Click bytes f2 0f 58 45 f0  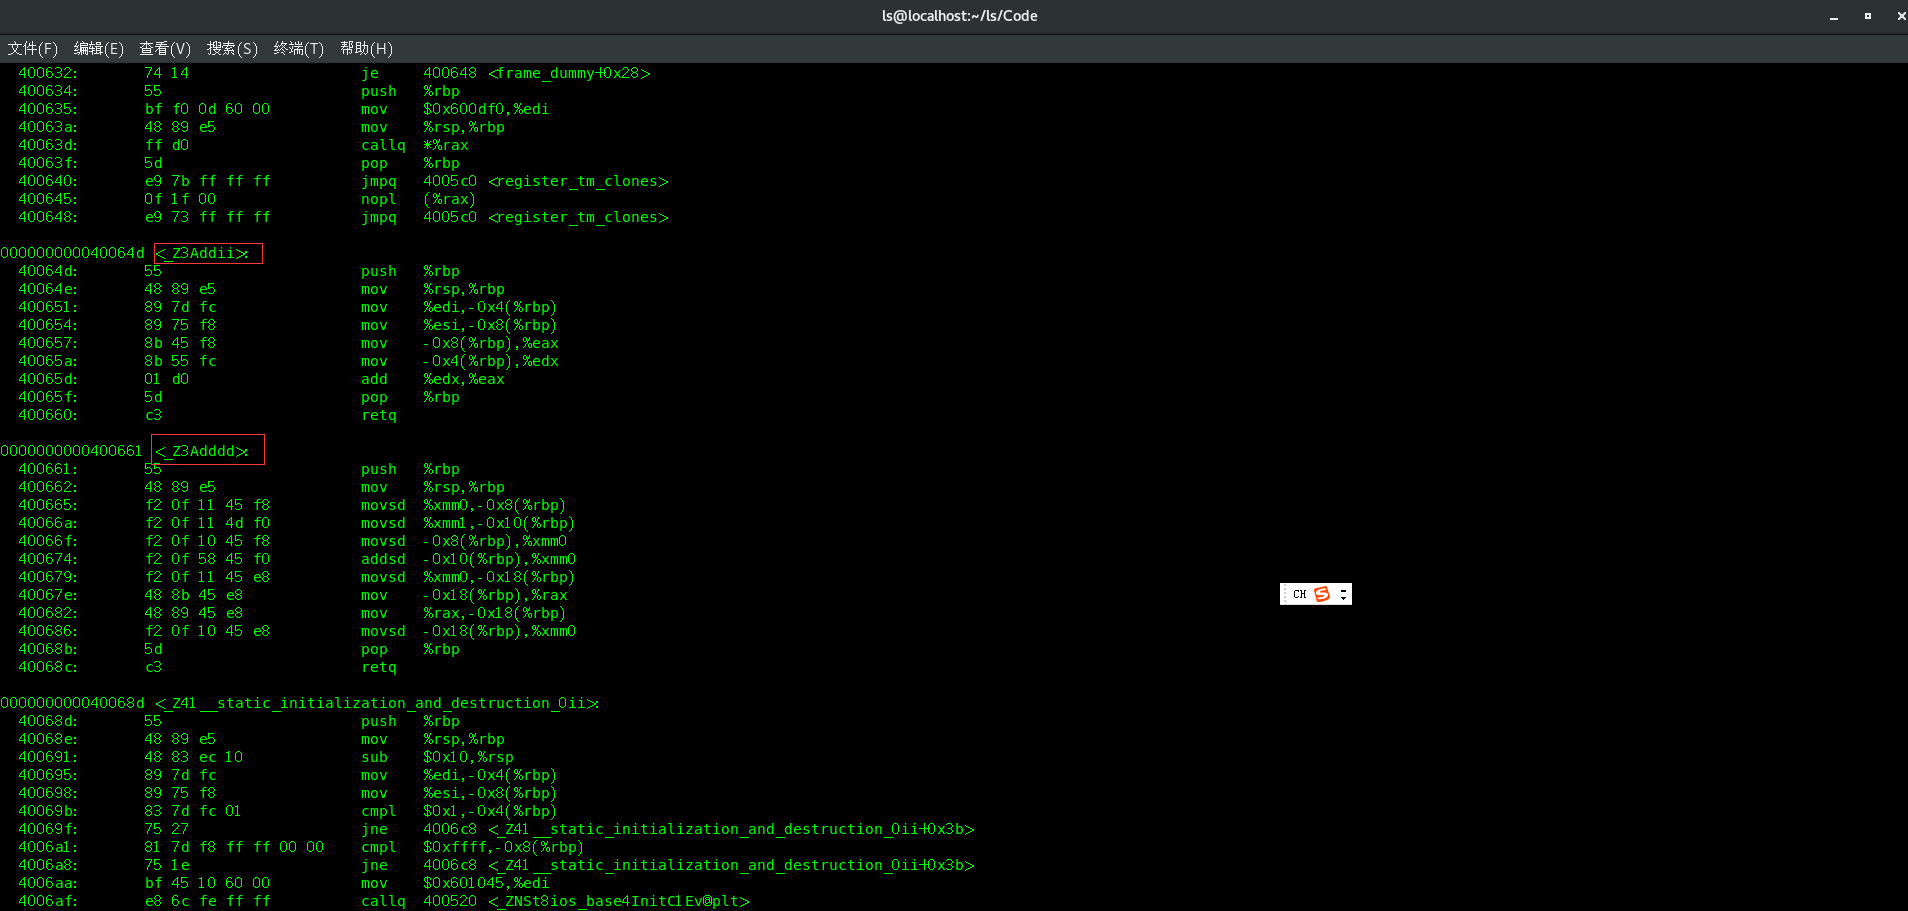[207, 559]
